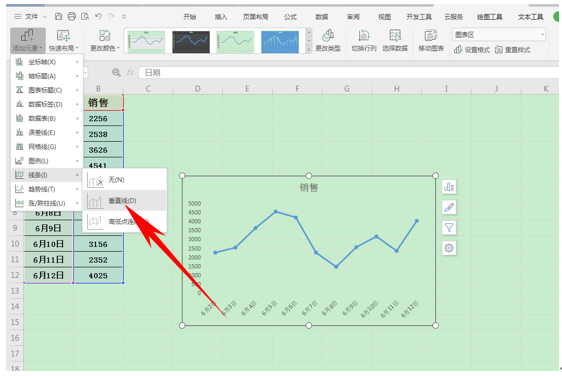Choose 垂直线(D) drop lines option
Screen dimensions: 562x376
(125, 201)
